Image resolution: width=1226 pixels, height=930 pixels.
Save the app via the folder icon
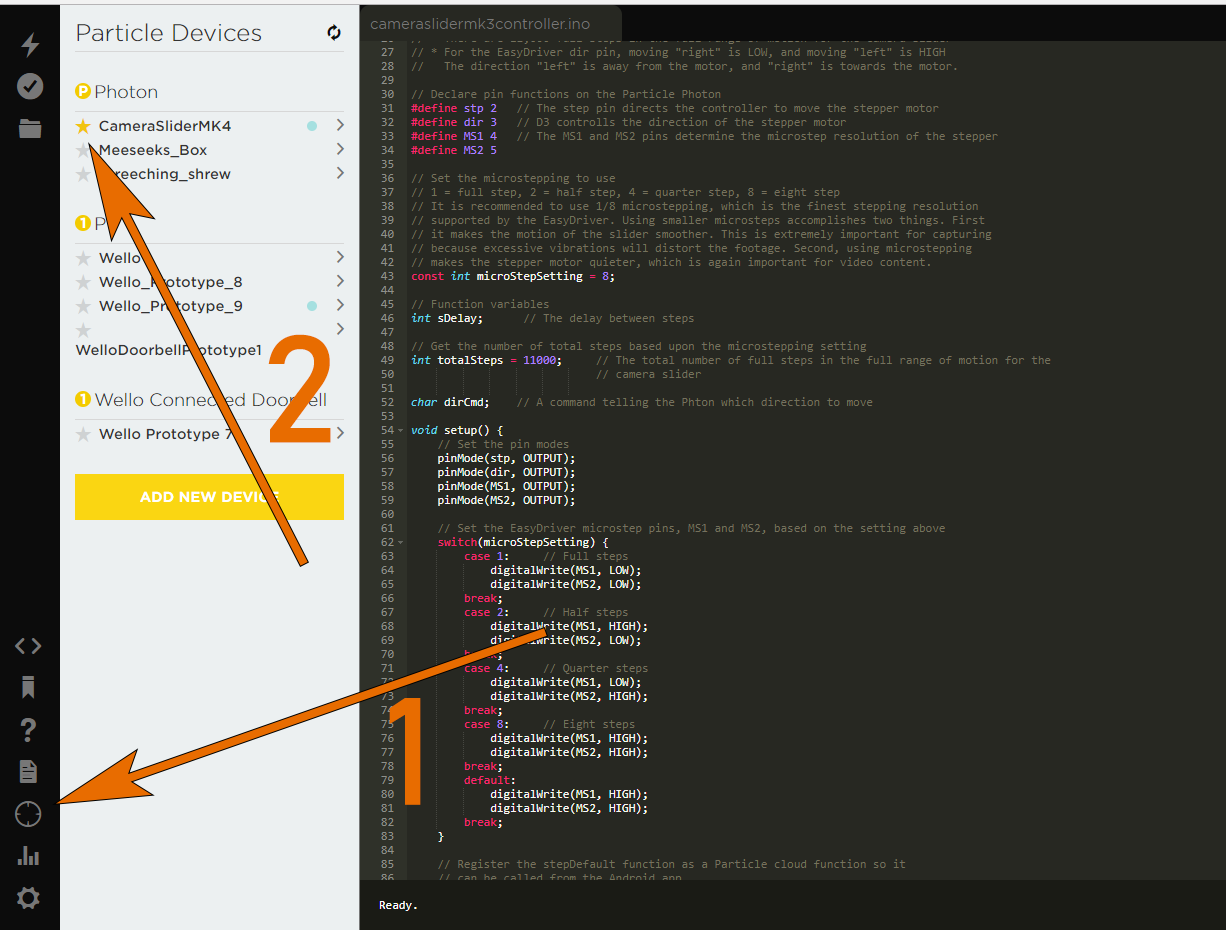point(30,128)
